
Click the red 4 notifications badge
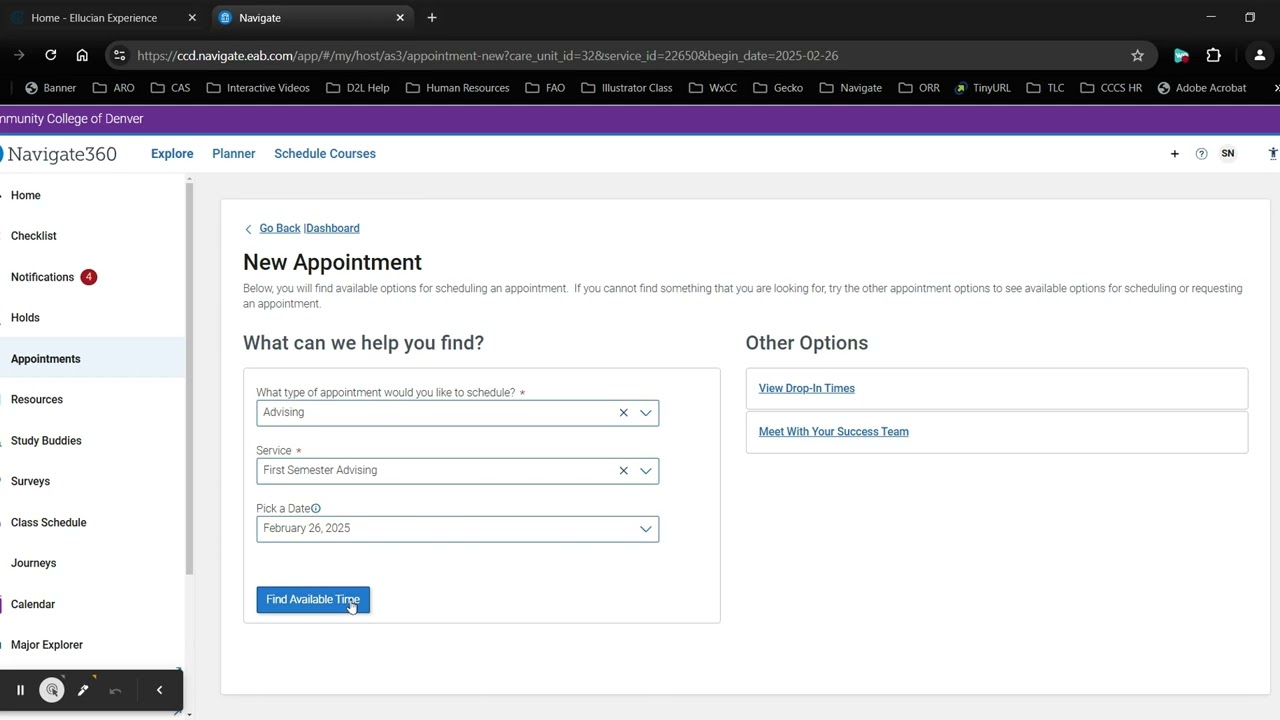[89, 277]
